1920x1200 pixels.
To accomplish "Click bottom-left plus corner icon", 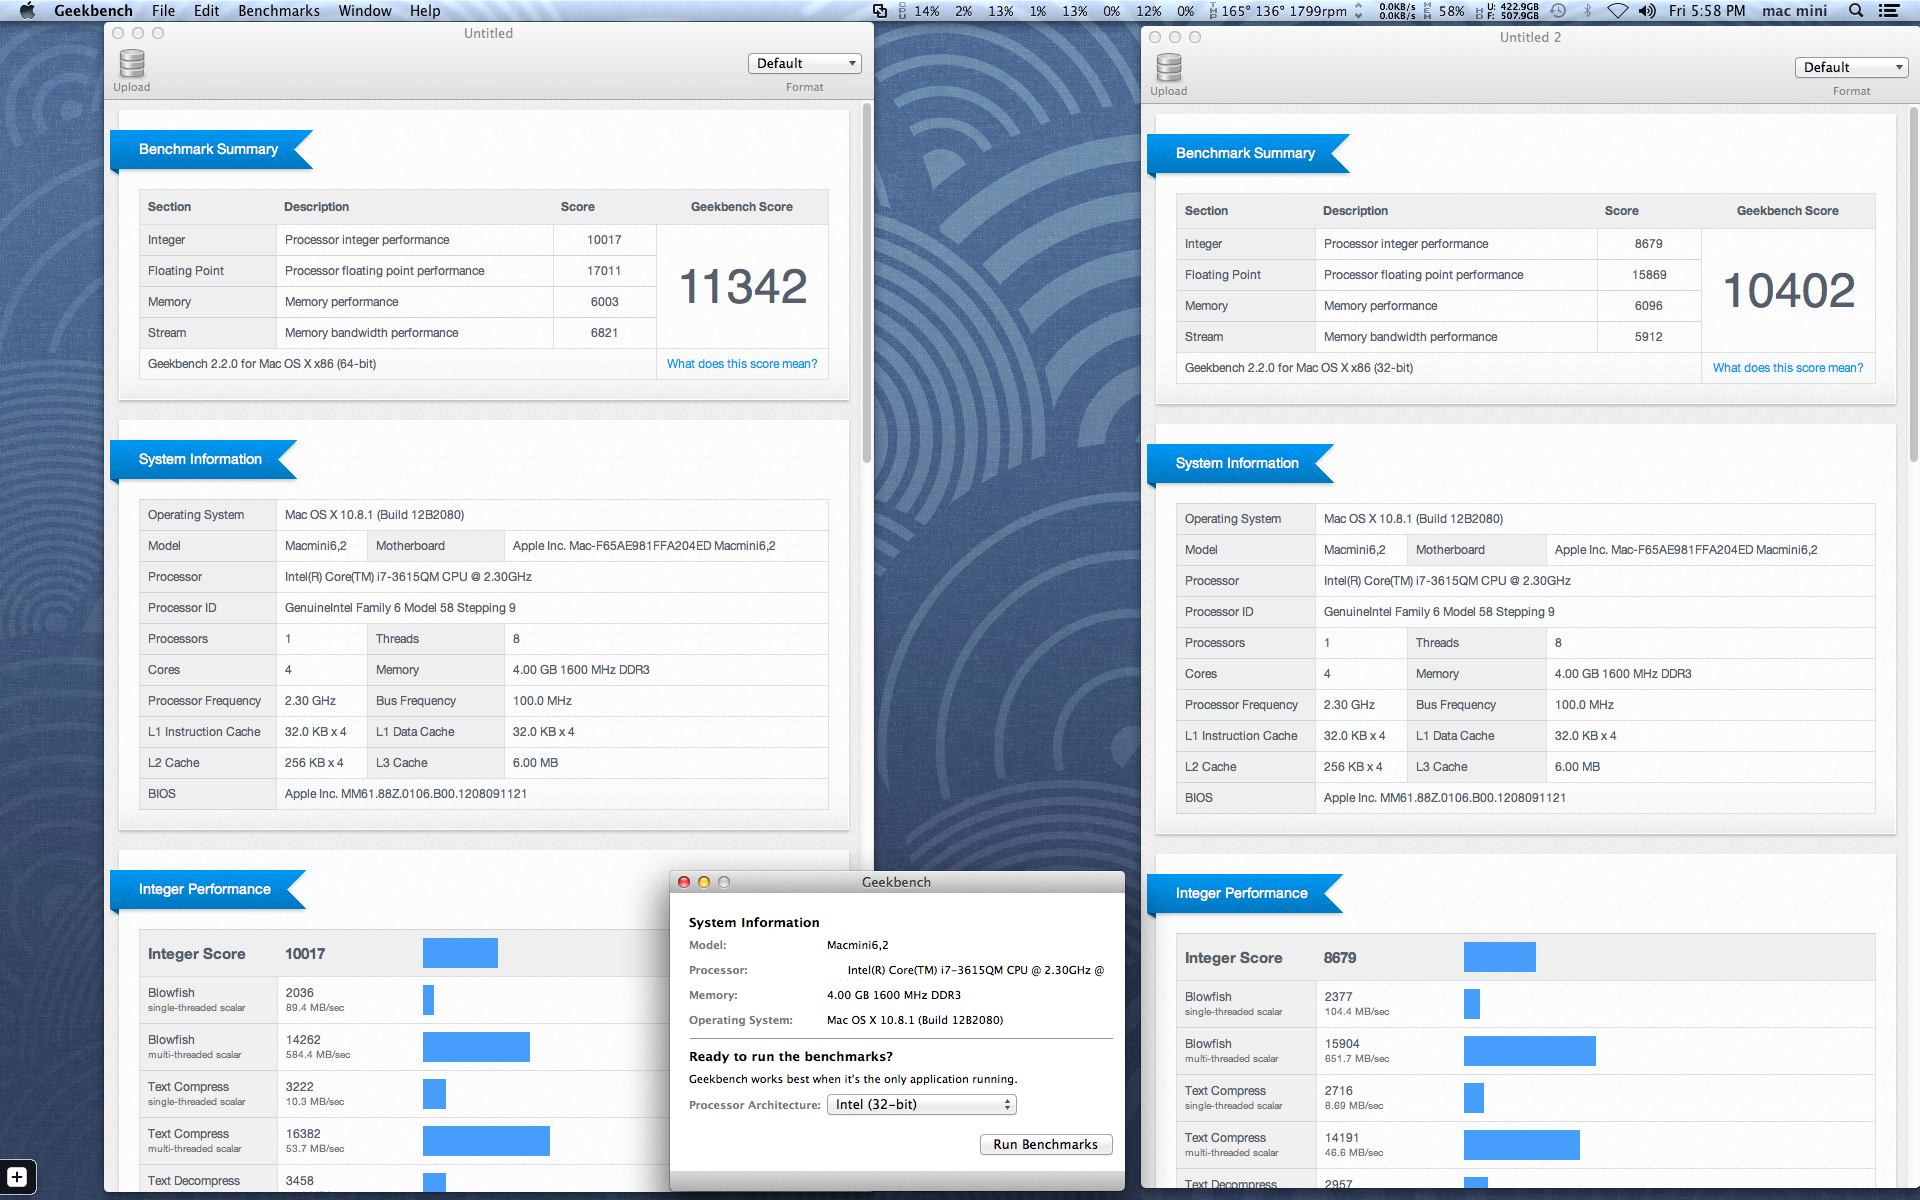I will pyautogui.click(x=17, y=1177).
